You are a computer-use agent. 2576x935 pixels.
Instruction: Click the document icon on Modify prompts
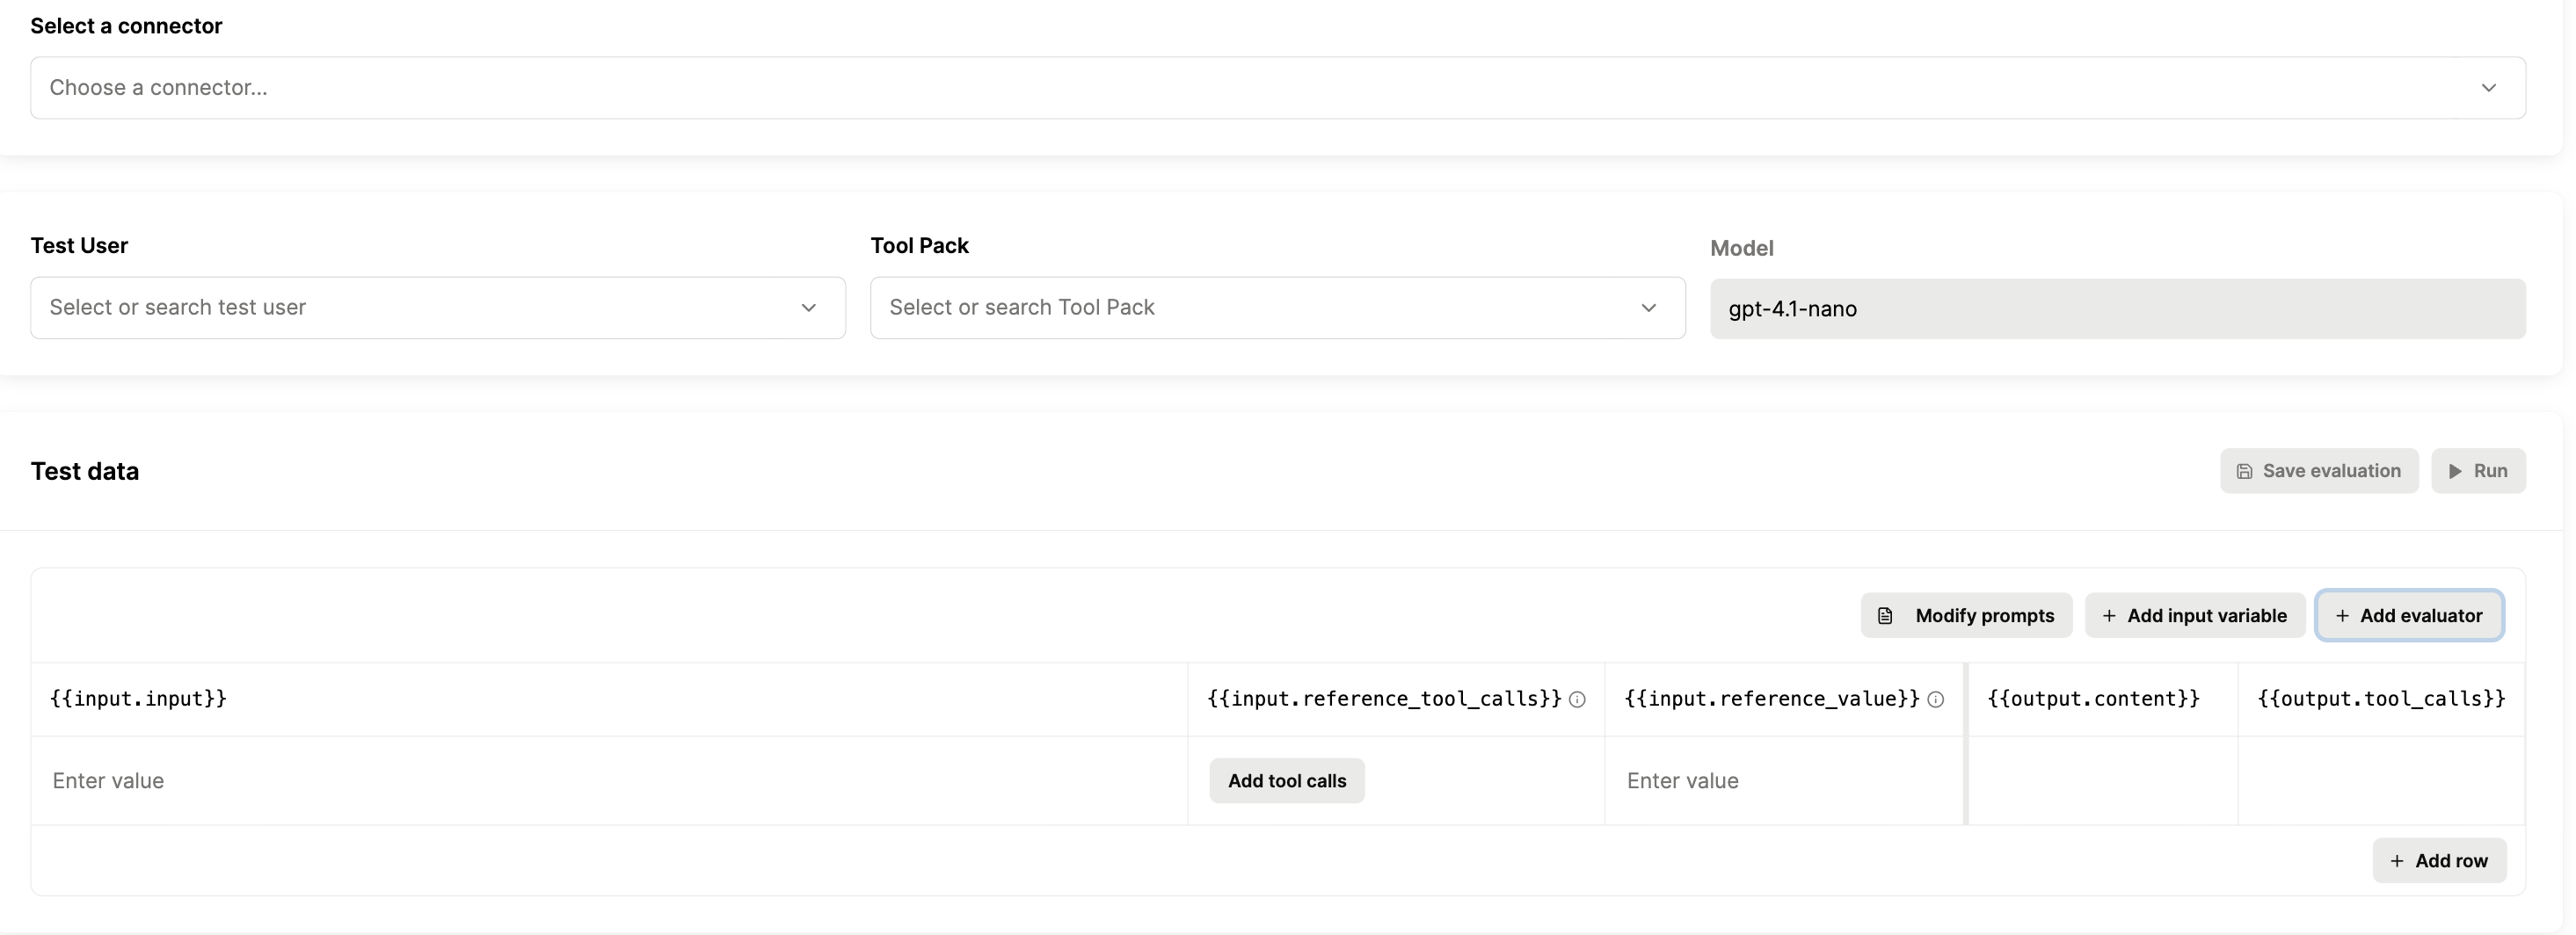click(x=1886, y=615)
